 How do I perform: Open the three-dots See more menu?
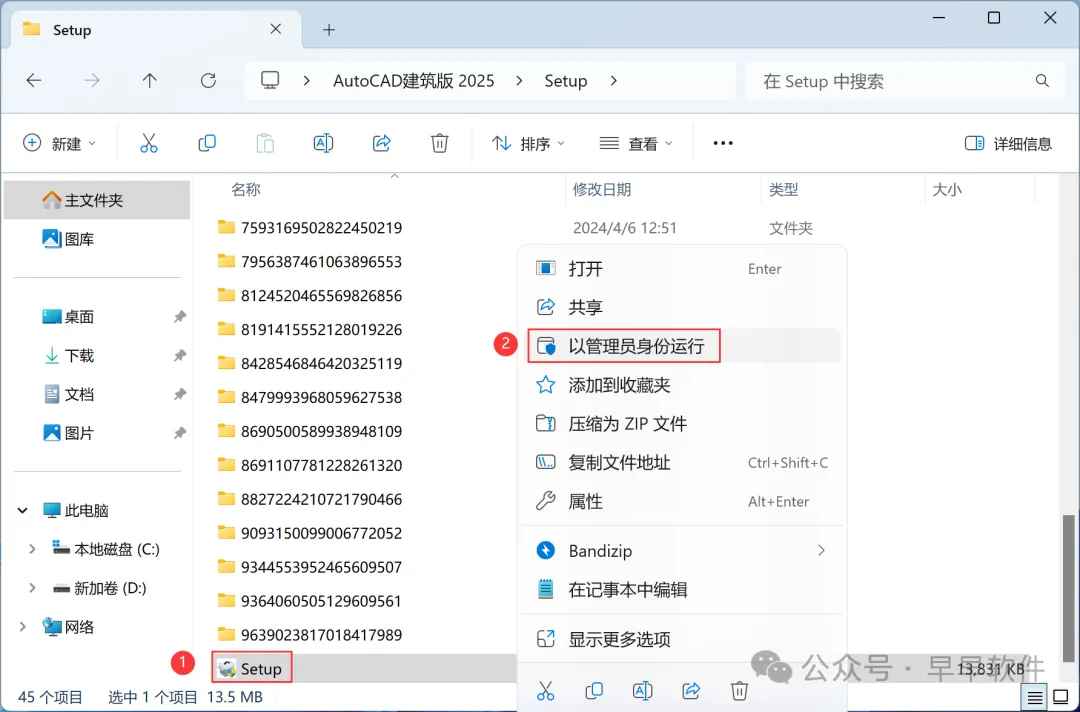tap(723, 143)
